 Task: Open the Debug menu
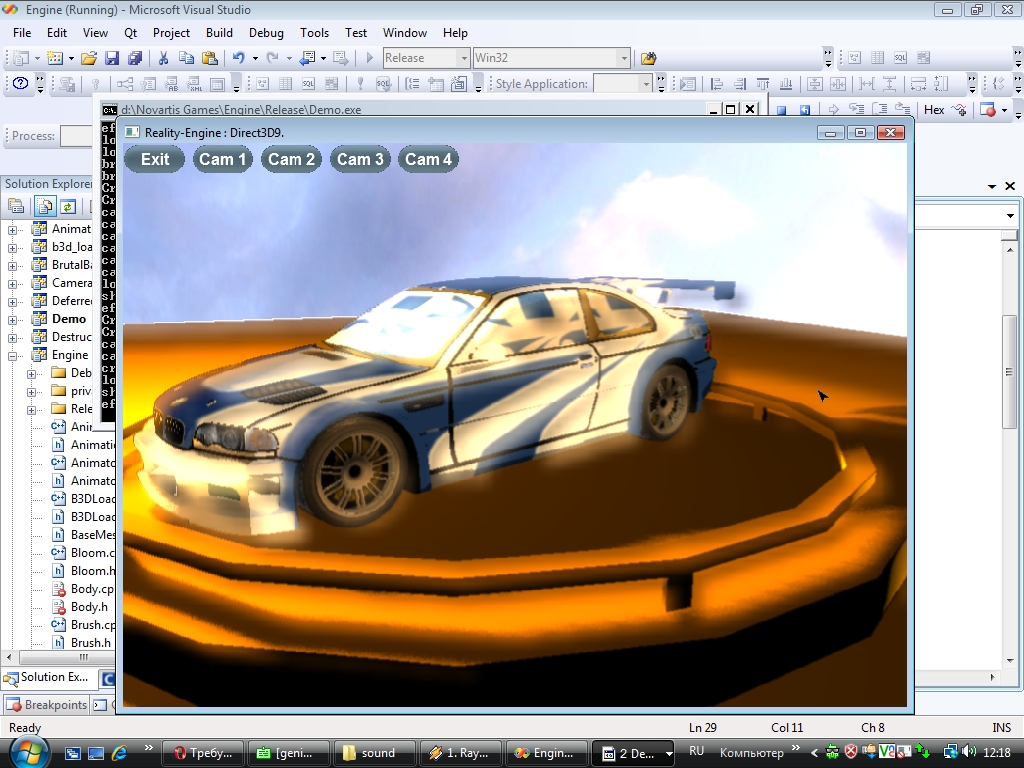pyautogui.click(x=266, y=33)
